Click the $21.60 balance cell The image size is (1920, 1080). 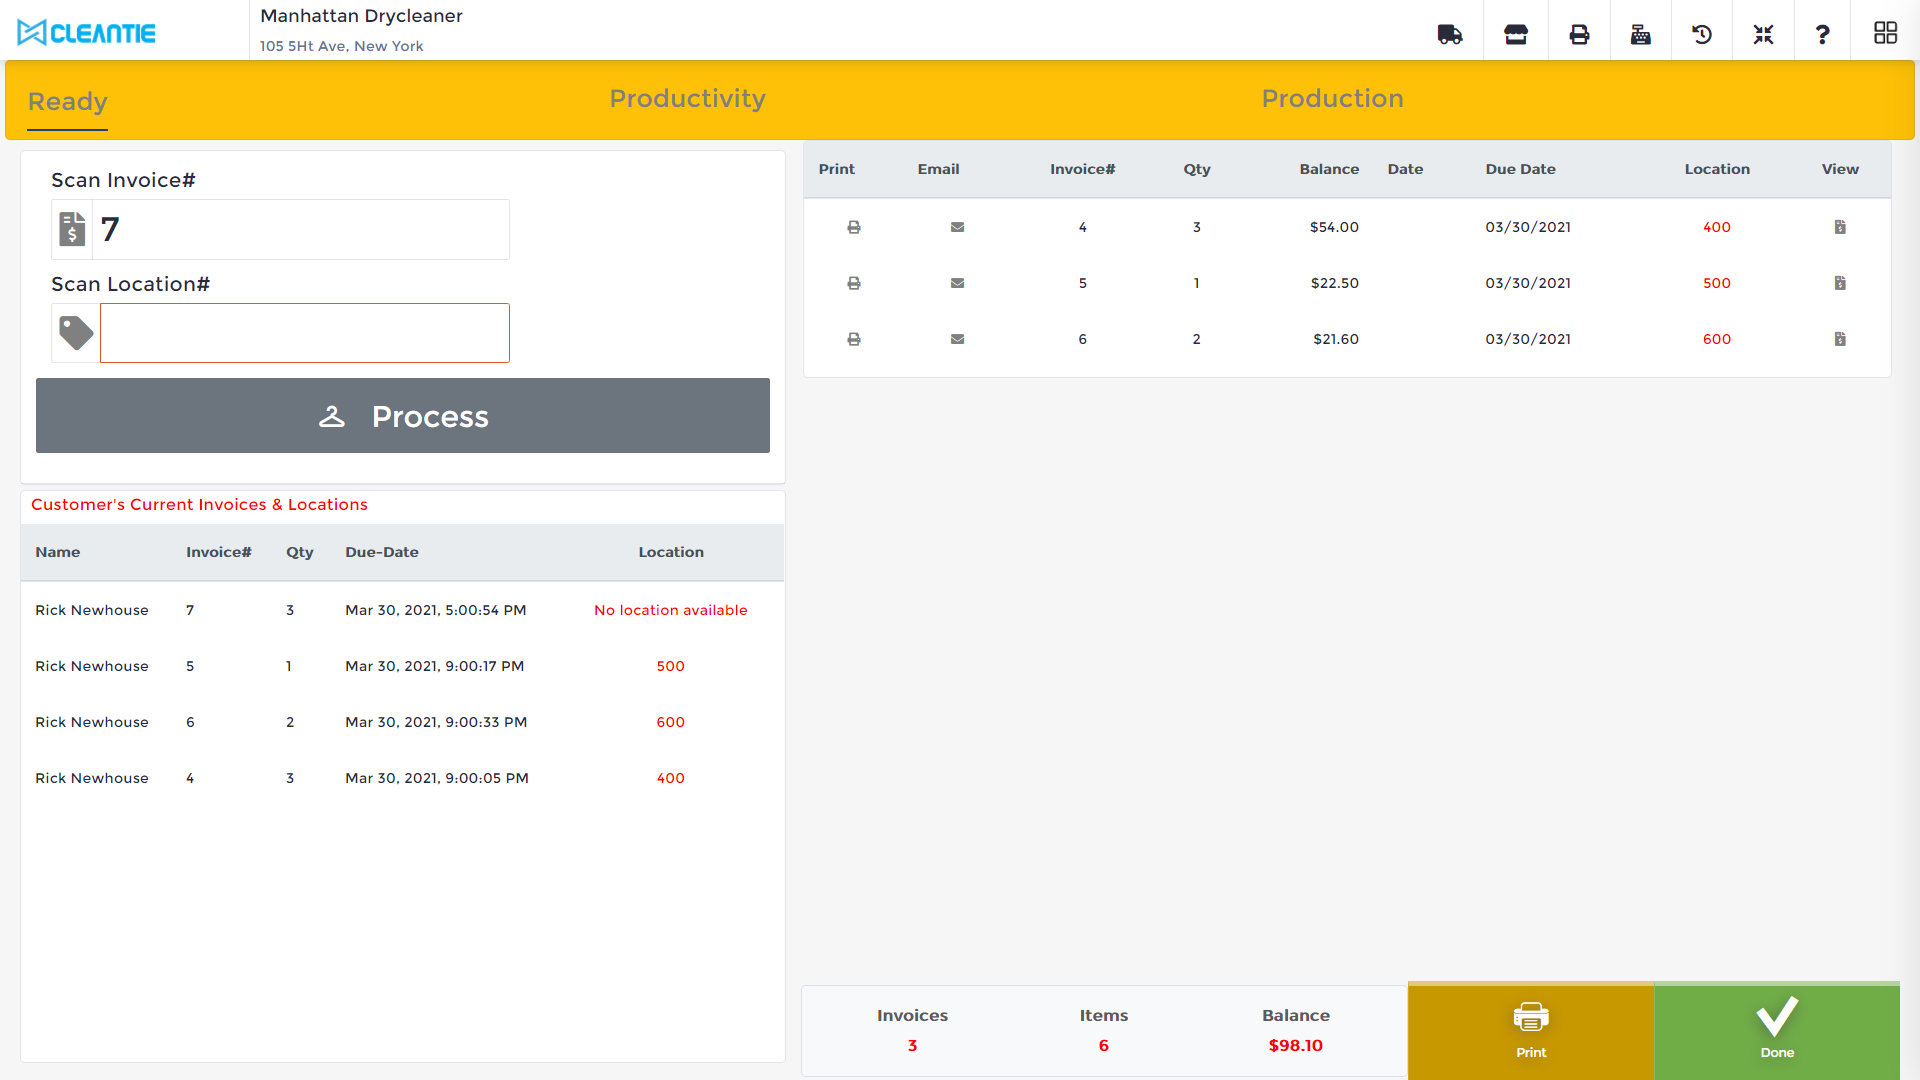pos(1336,339)
